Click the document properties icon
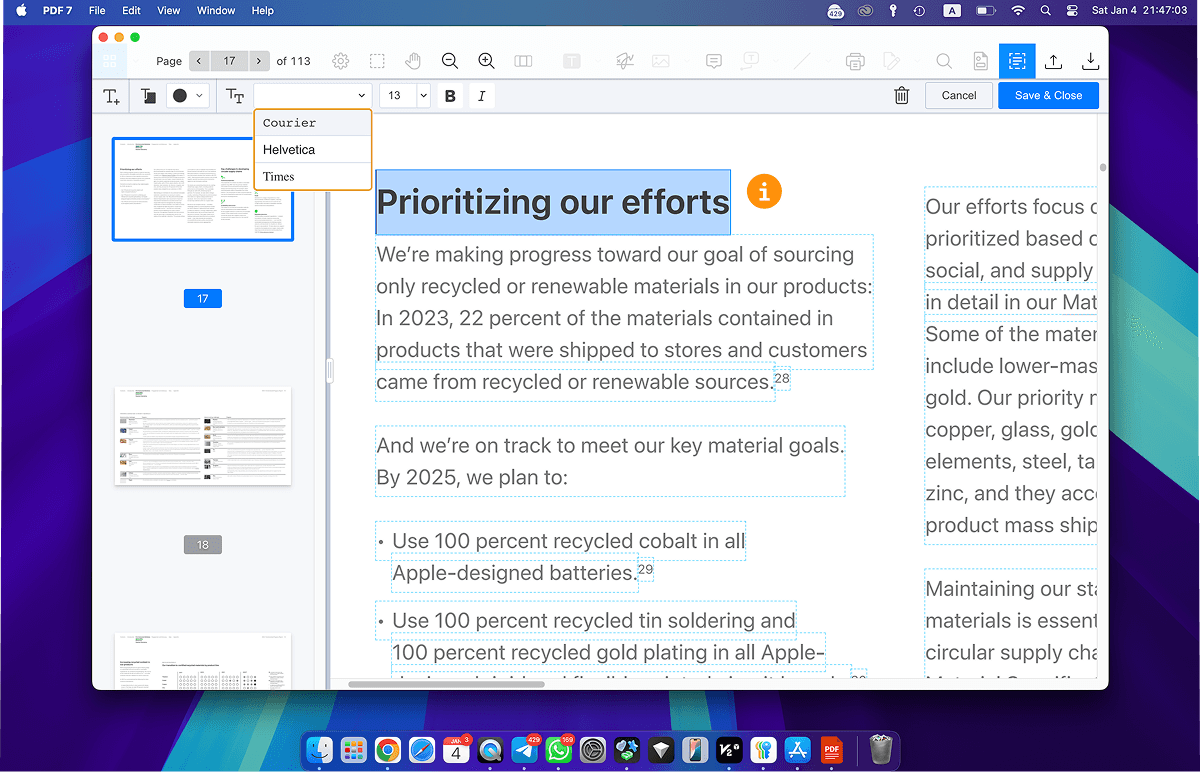This screenshot has width=1200, height=772. [981, 61]
